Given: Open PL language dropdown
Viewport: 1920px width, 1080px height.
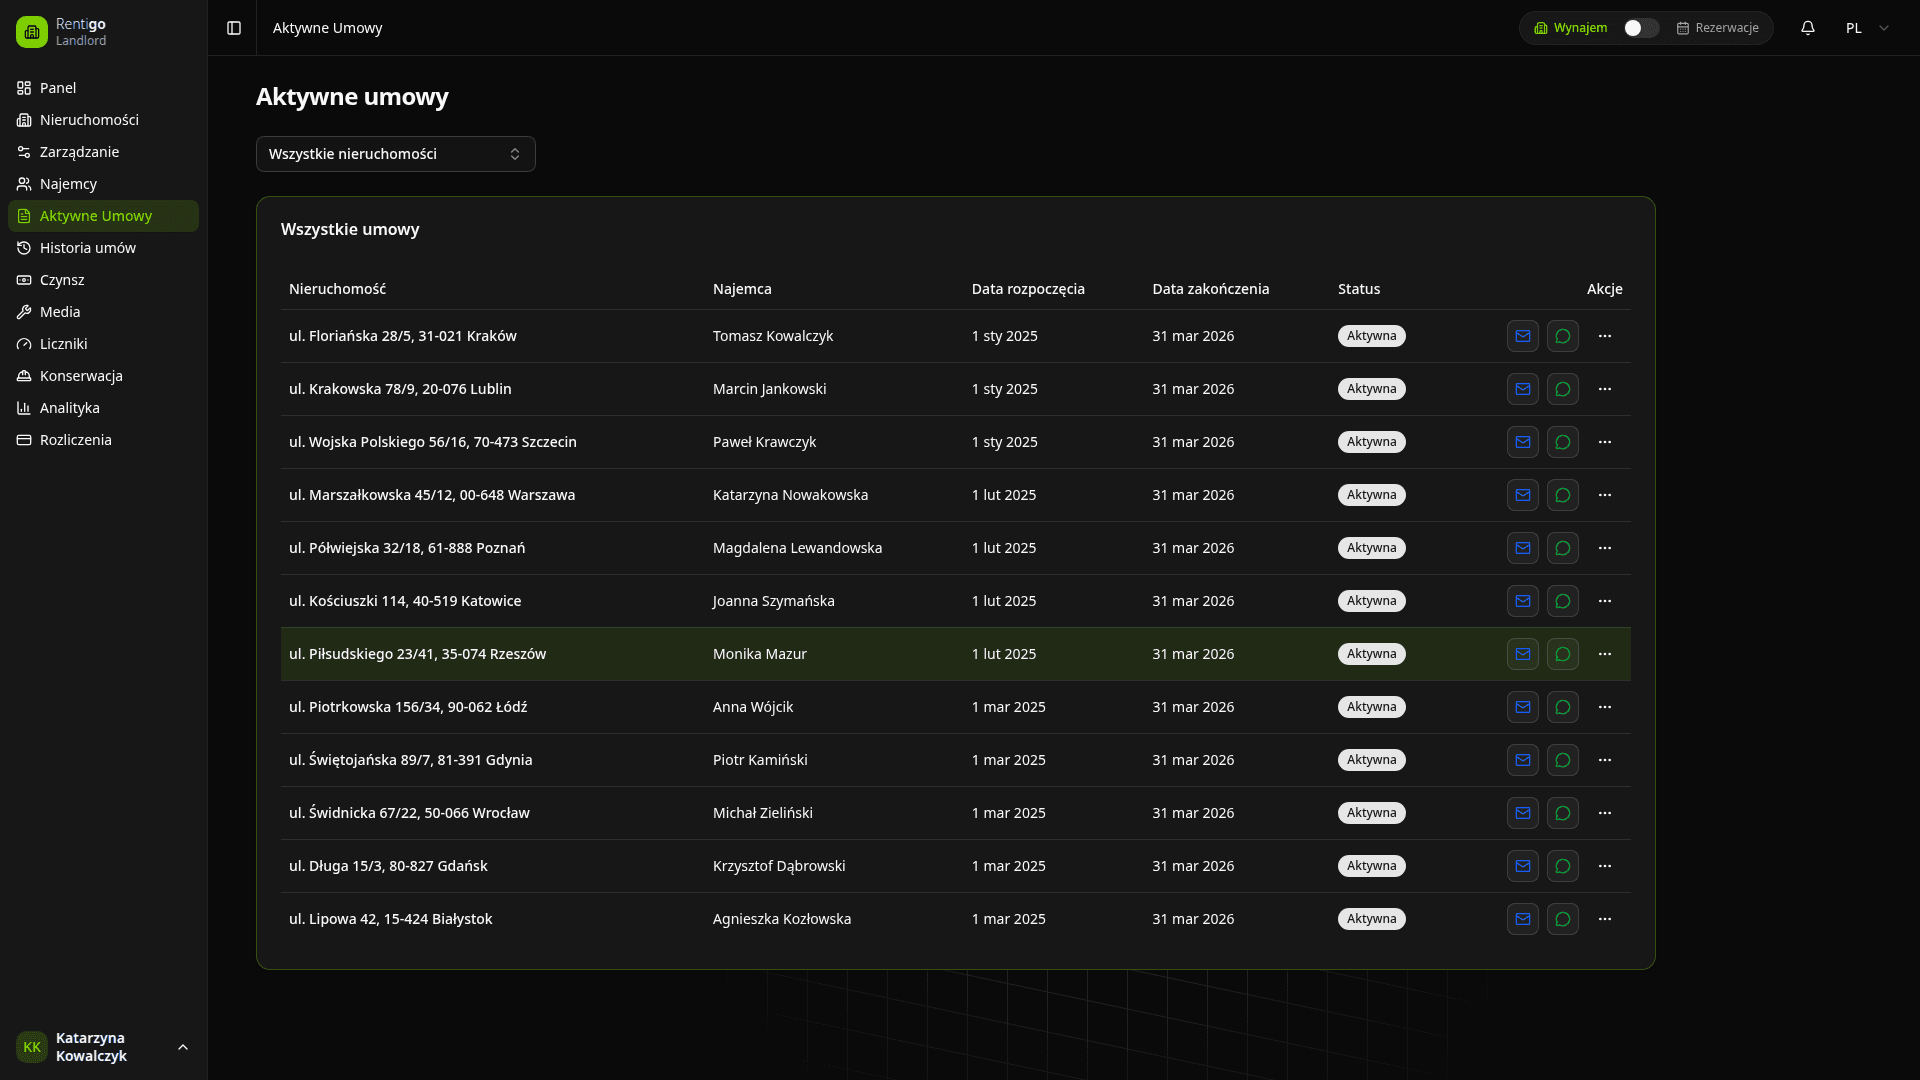Looking at the screenshot, I should pos(1866,28).
